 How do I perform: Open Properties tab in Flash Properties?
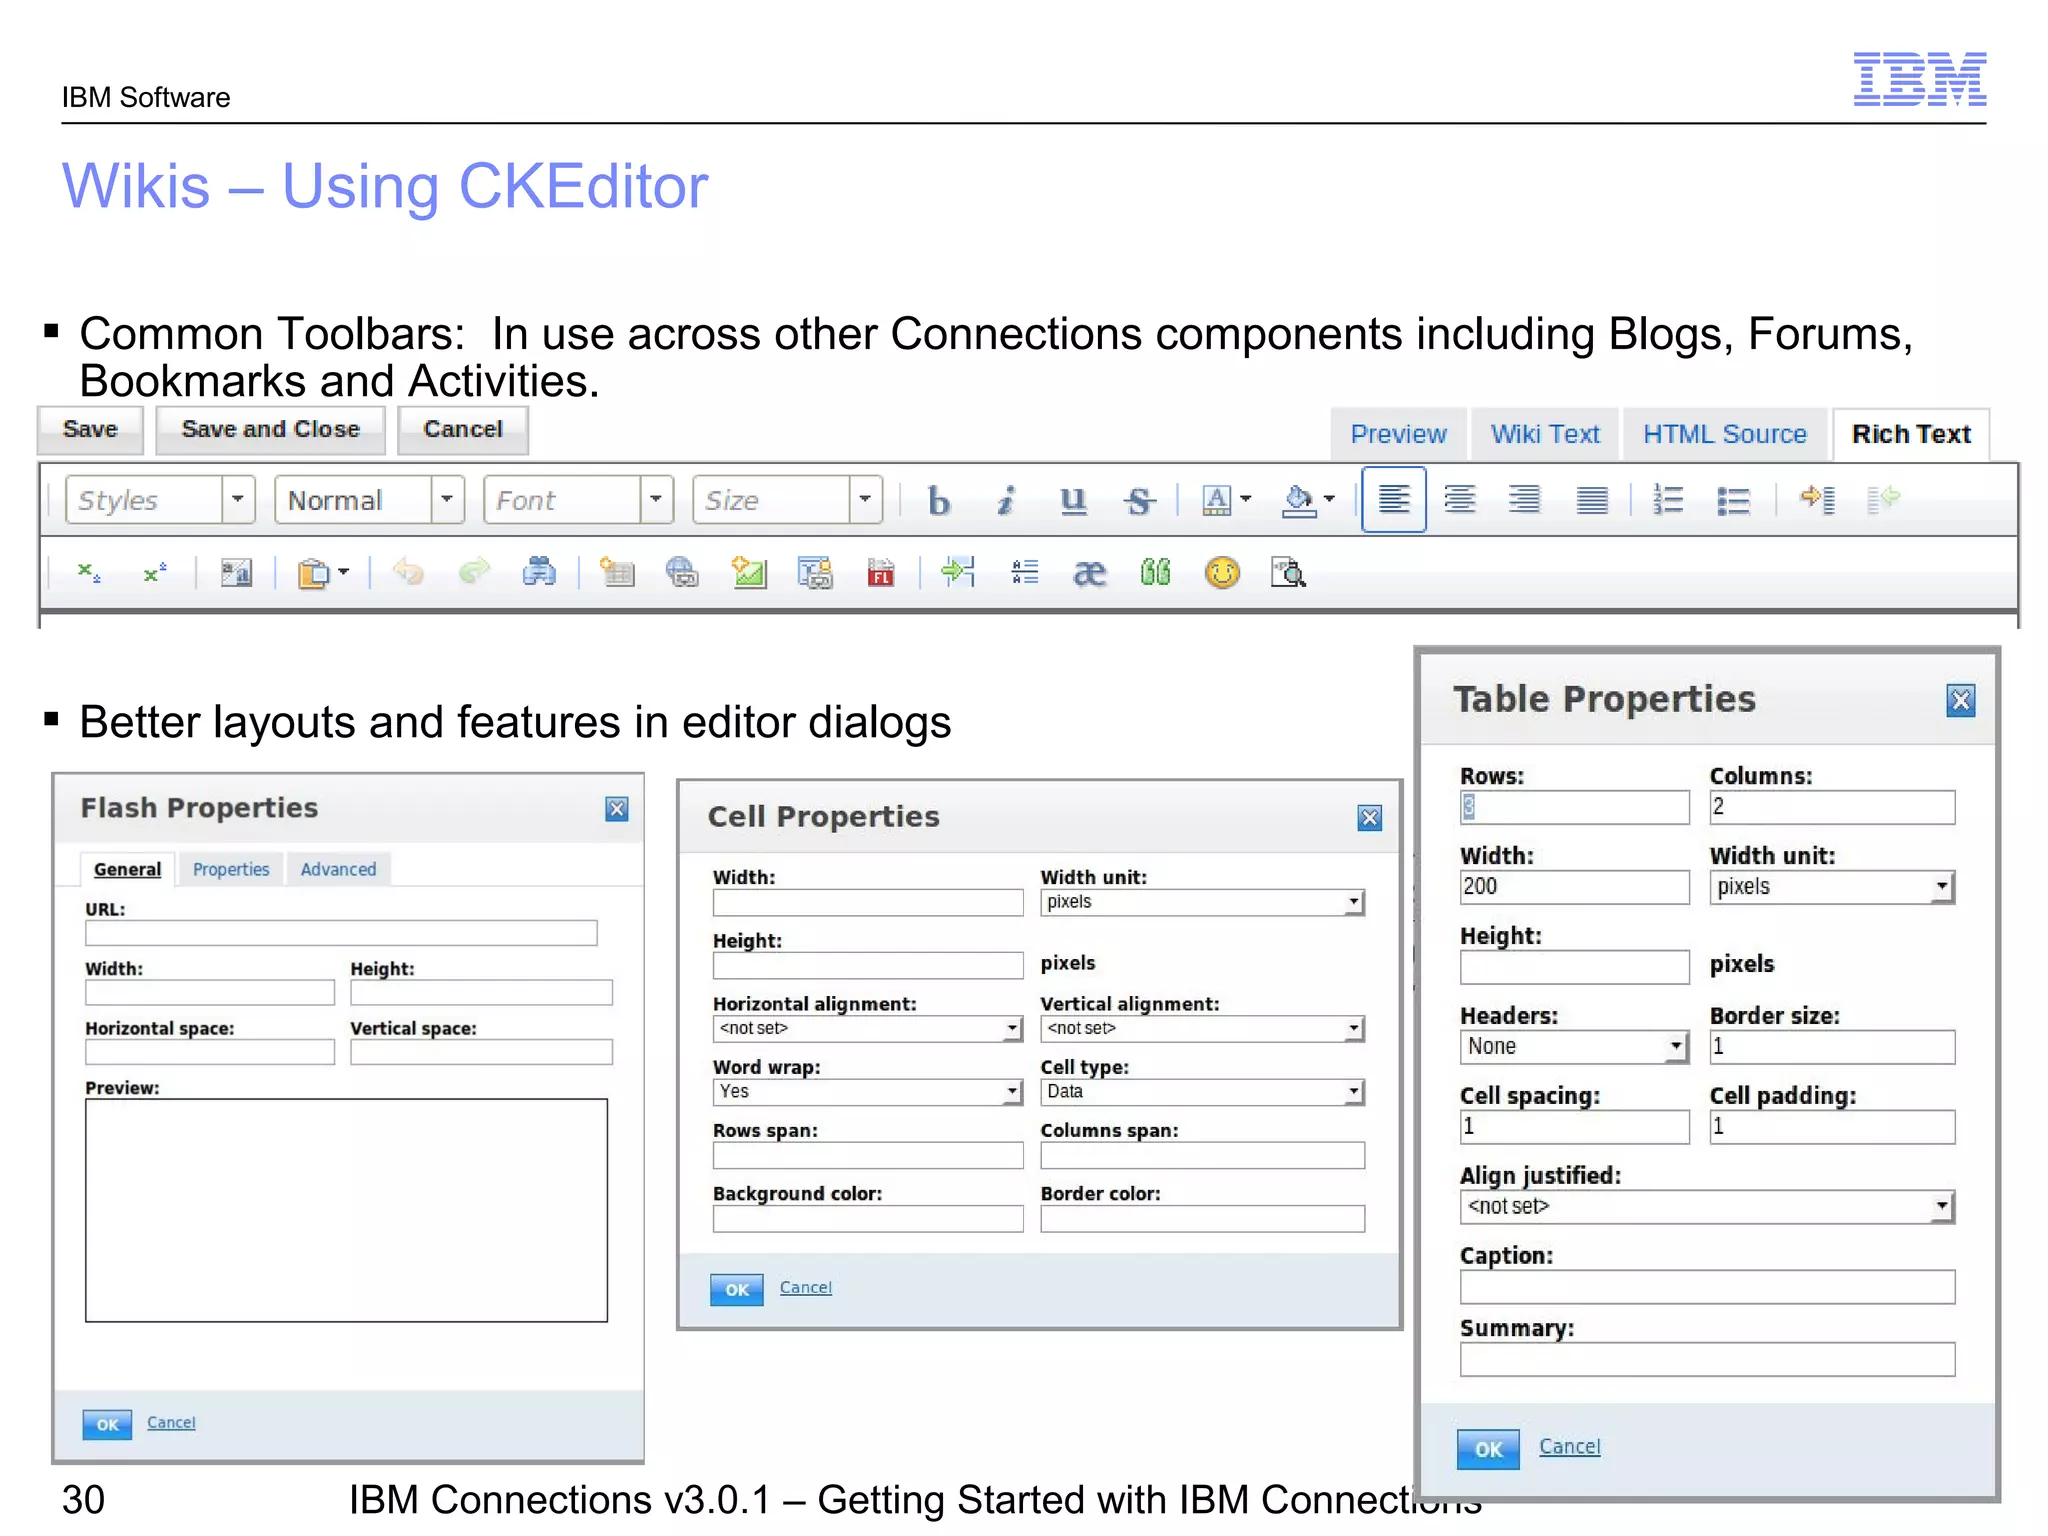231,869
